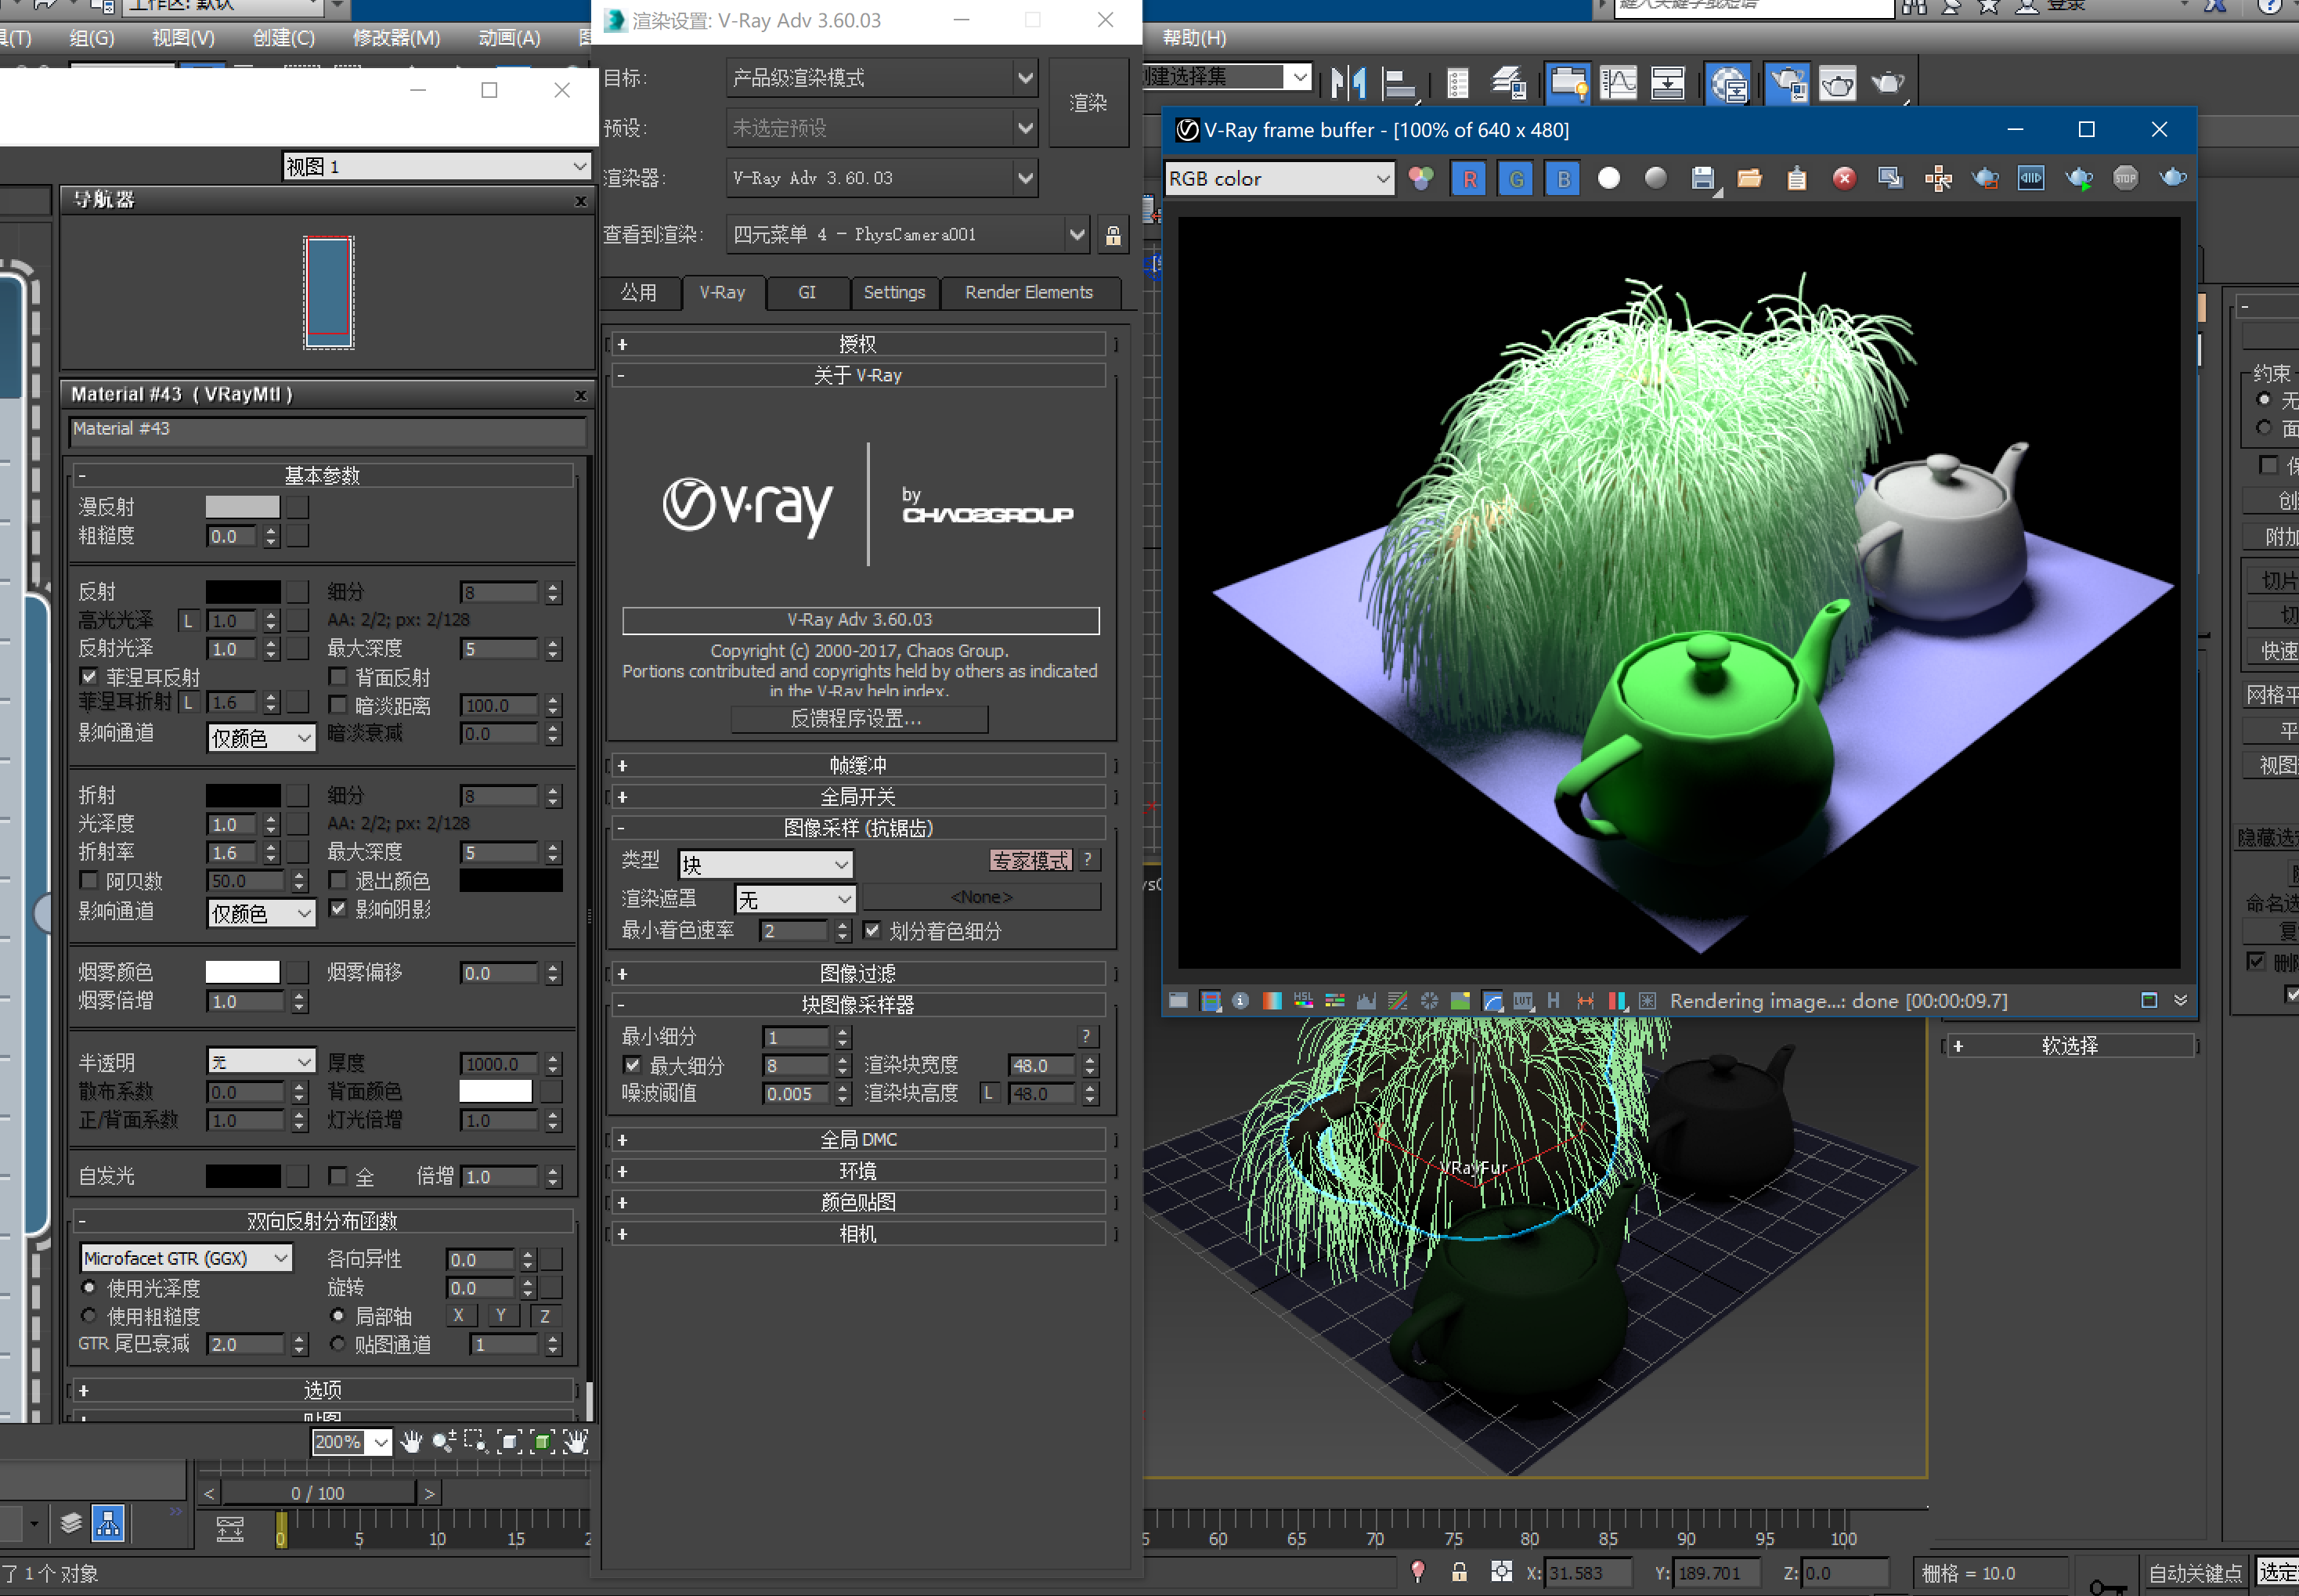Image resolution: width=2299 pixels, height=1596 pixels.
Task: Open the renderer V-Ray Adv dropdown
Action: 882,178
